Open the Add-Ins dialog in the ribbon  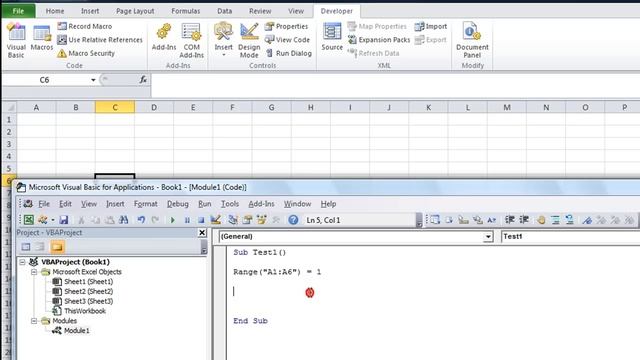tap(164, 38)
